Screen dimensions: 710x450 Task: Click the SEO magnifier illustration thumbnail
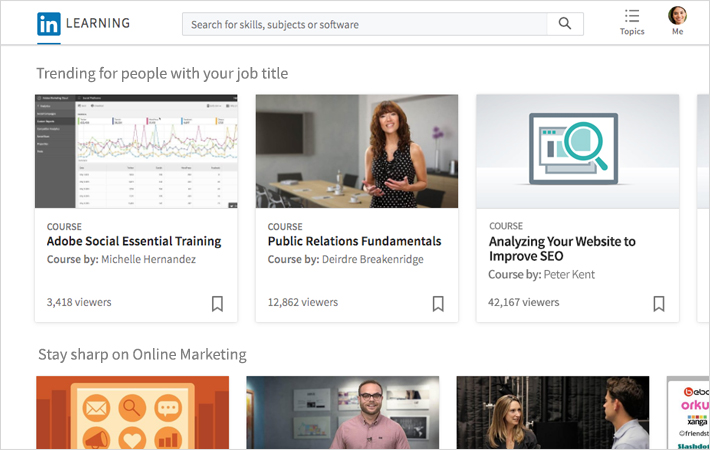(x=577, y=151)
